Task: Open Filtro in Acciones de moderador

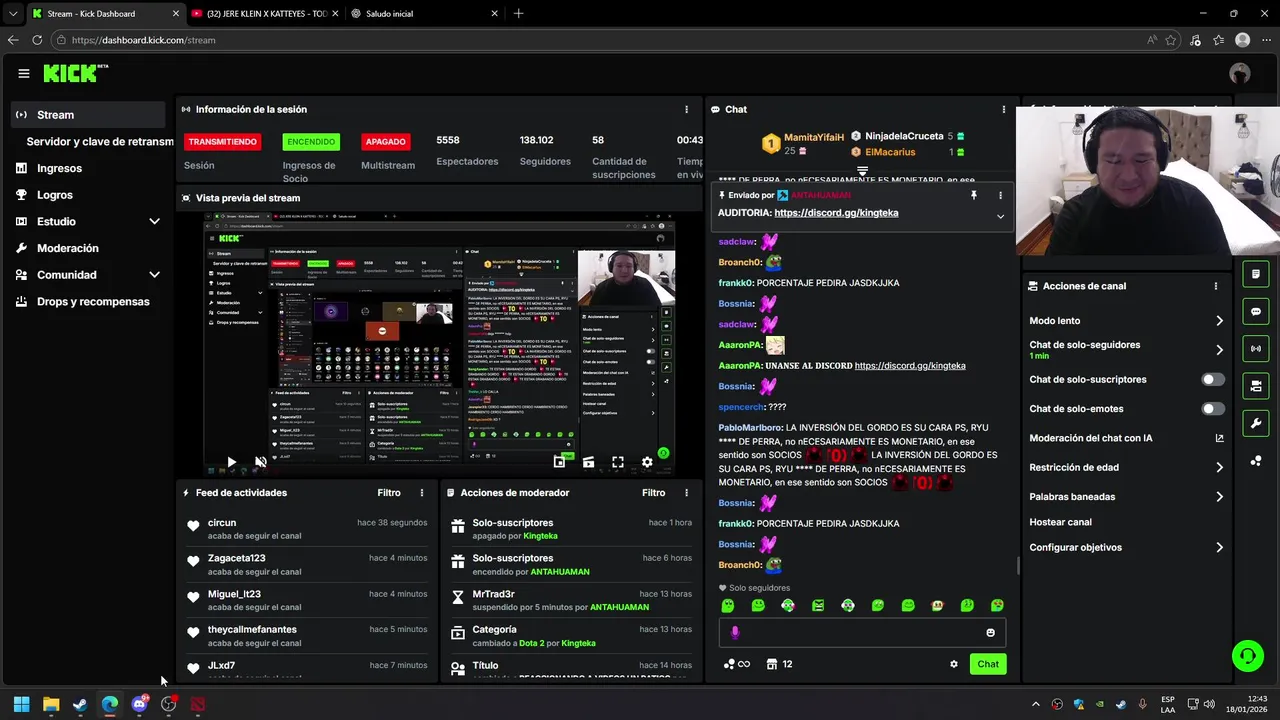Action: 653,492
